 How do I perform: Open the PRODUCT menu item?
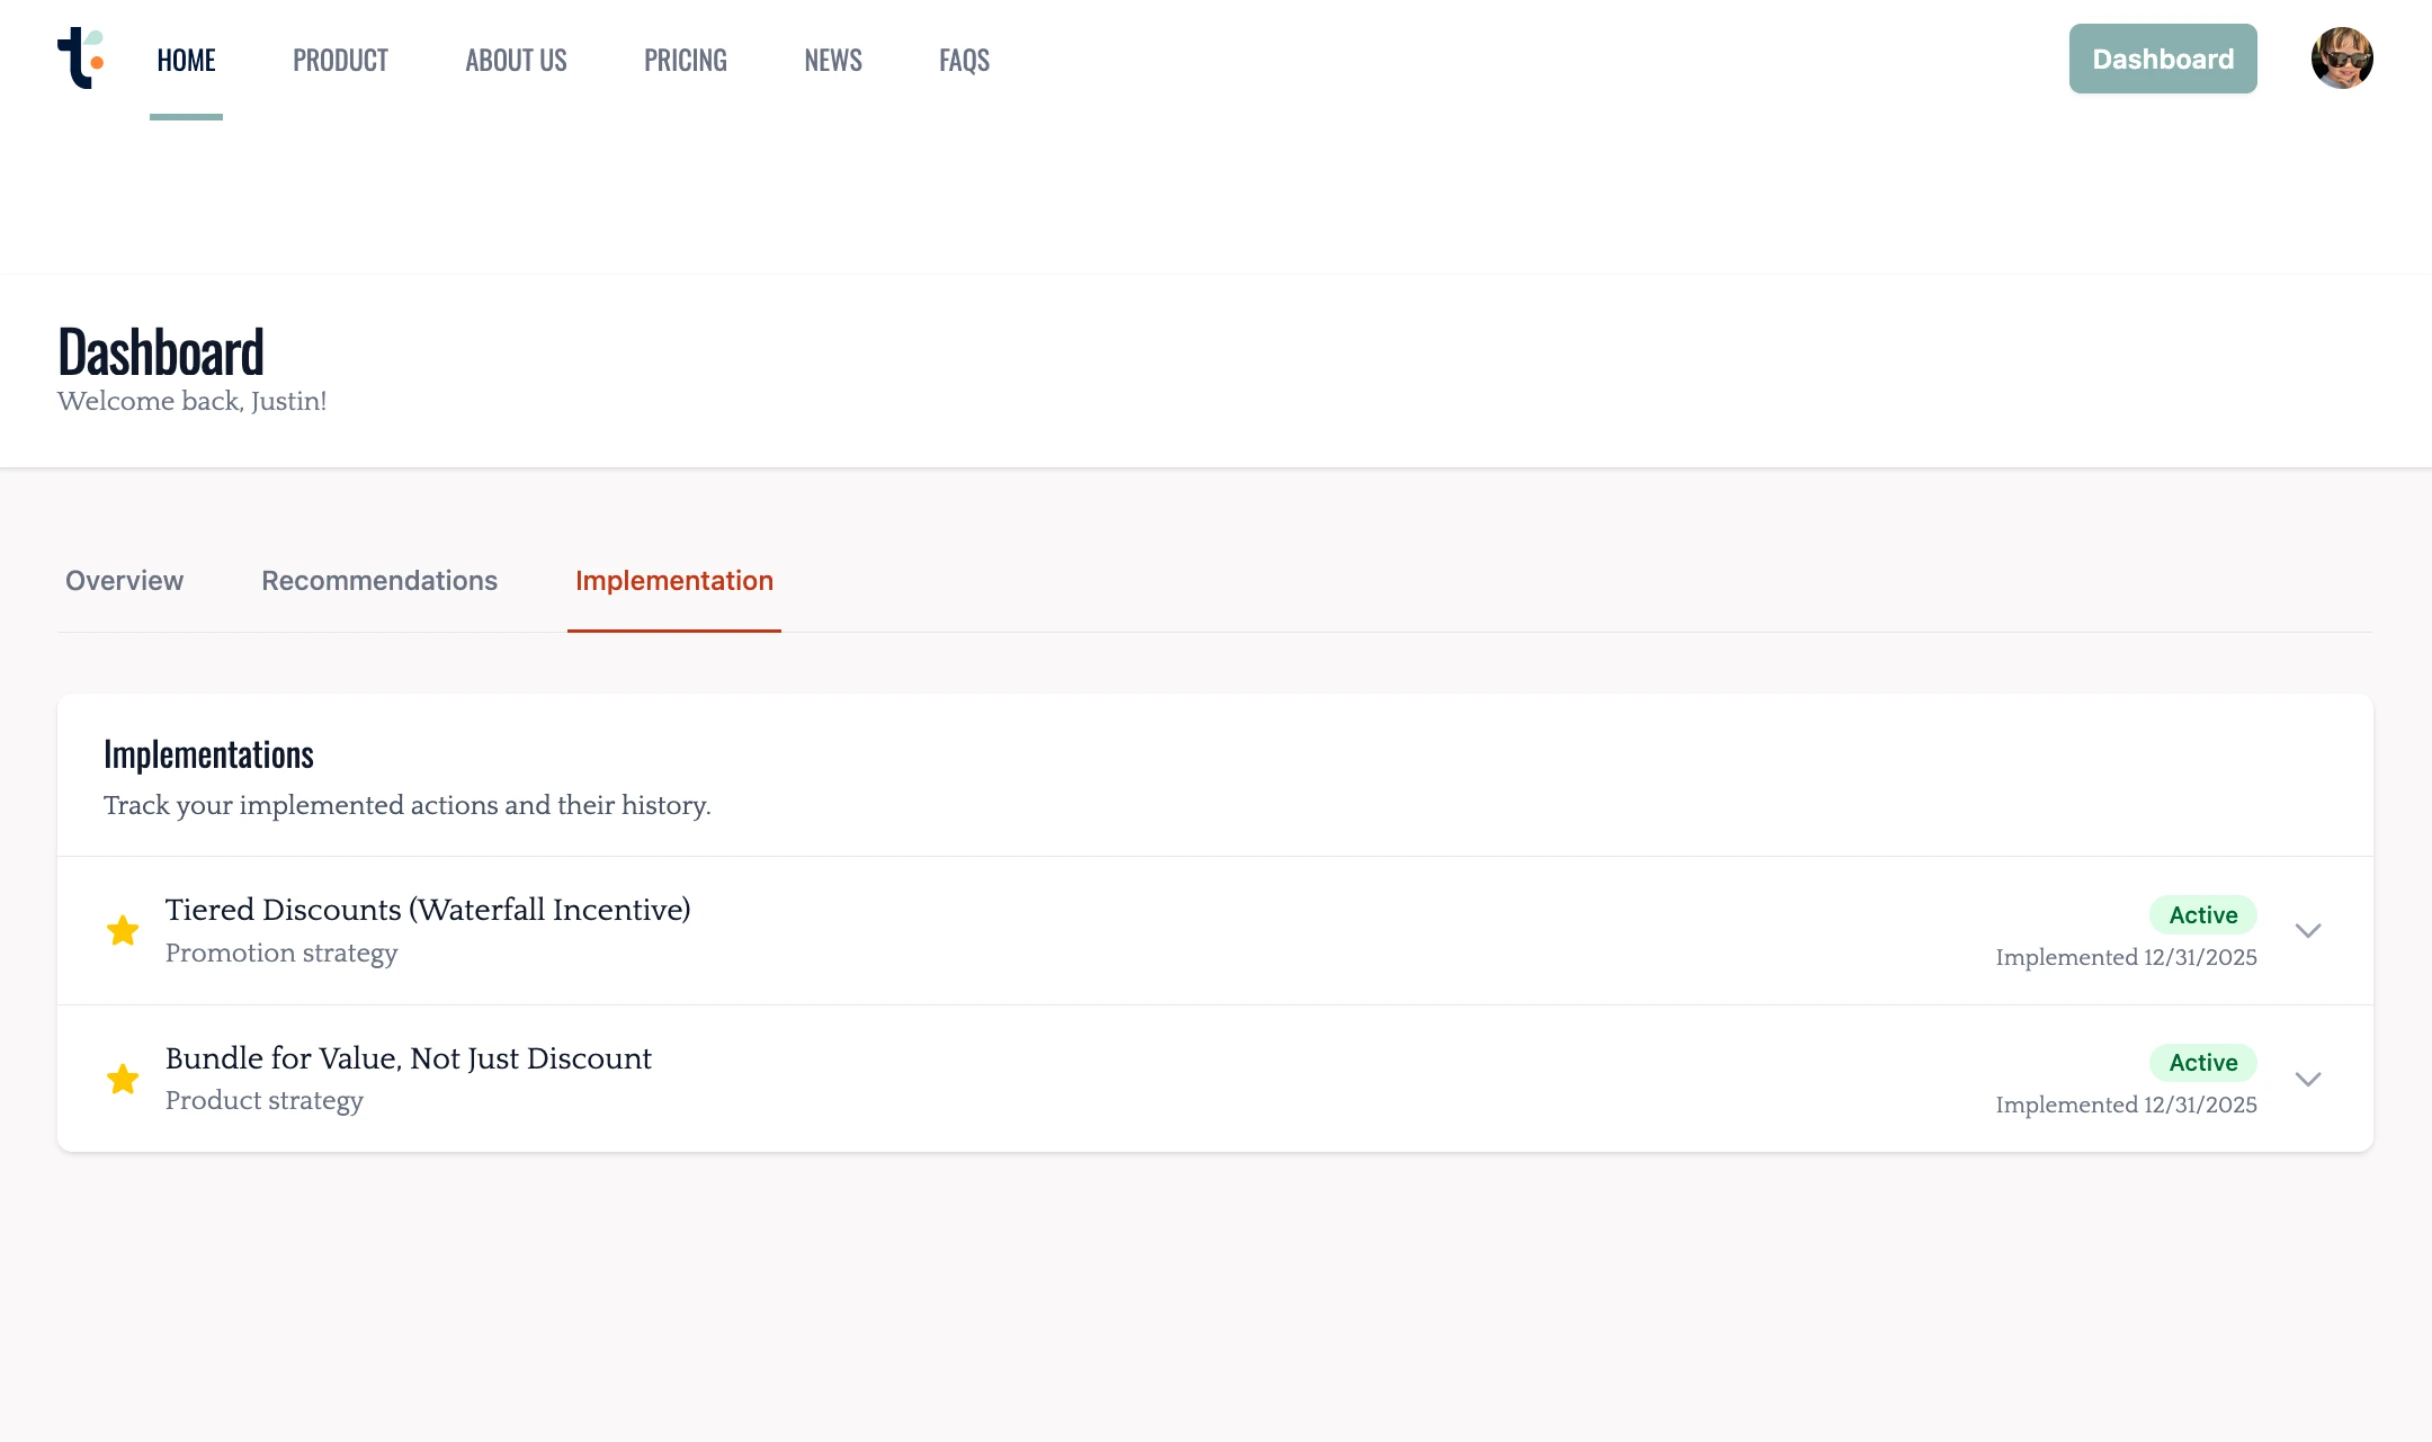340,60
